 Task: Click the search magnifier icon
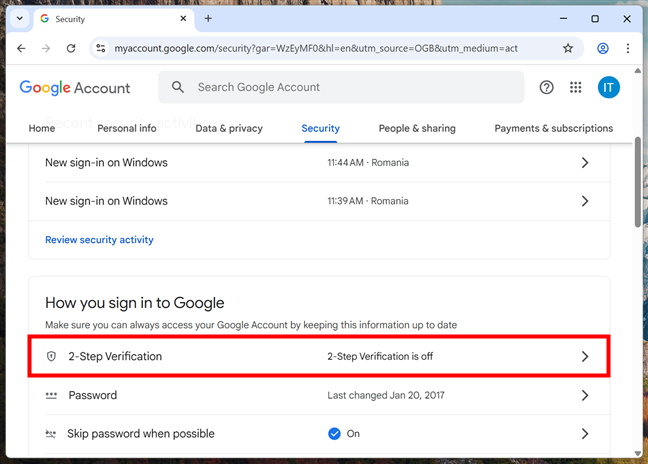click(178, 87)
